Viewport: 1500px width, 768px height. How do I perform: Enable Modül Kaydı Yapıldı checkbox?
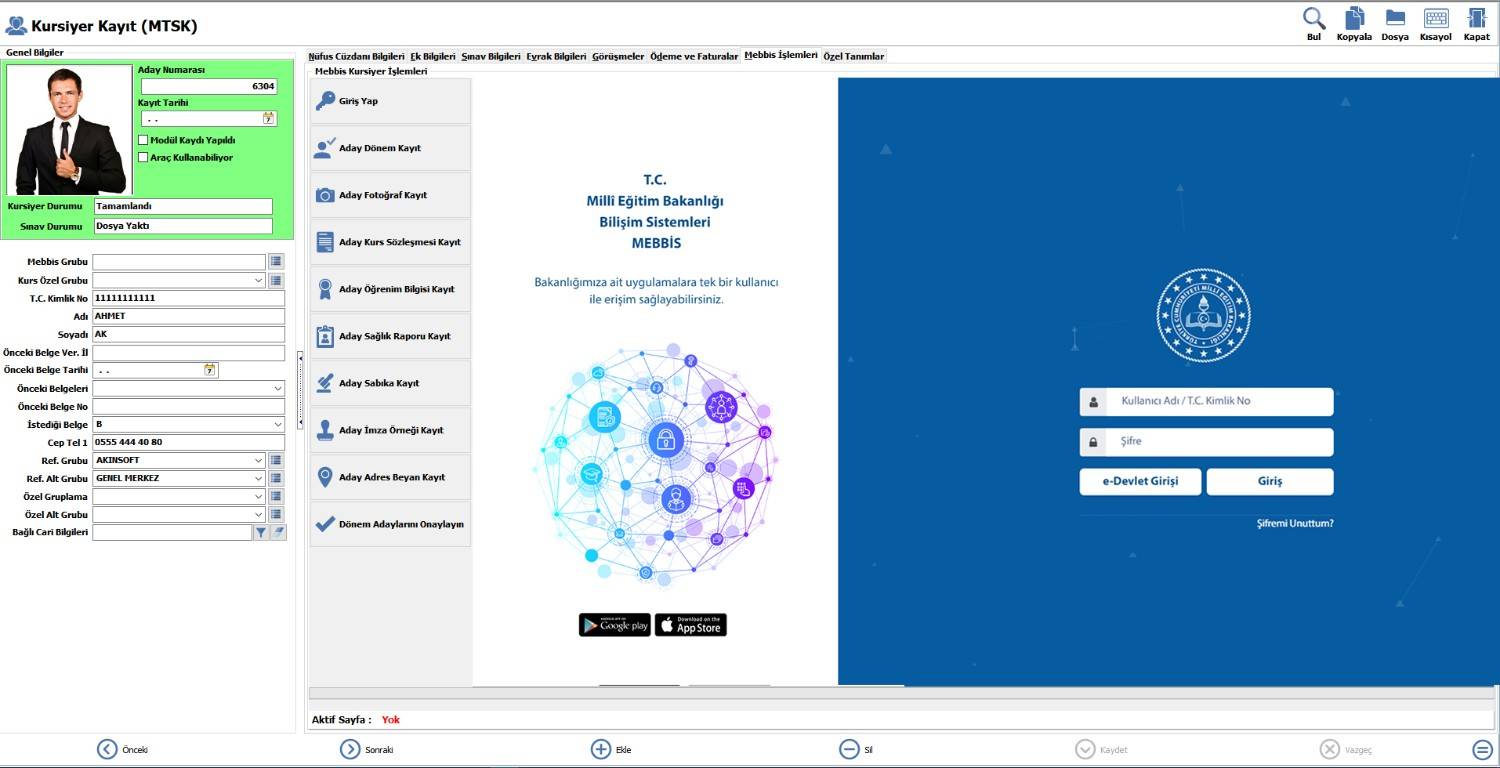144,140
